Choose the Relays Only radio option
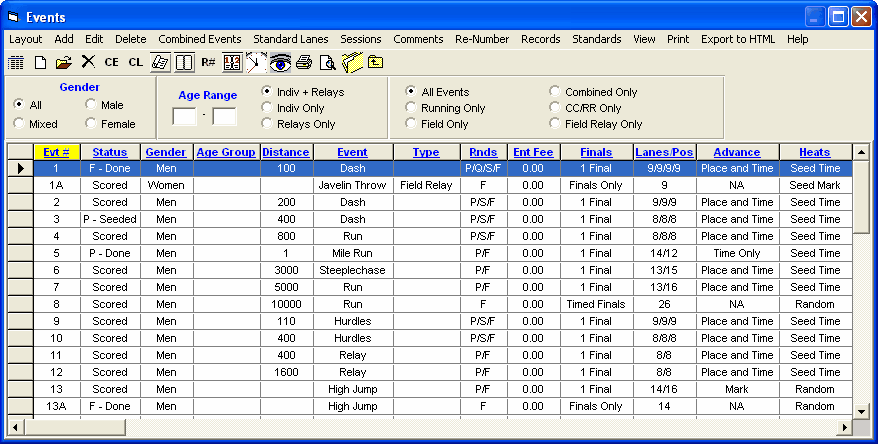The image size is (878, 444). pos(267,124)
